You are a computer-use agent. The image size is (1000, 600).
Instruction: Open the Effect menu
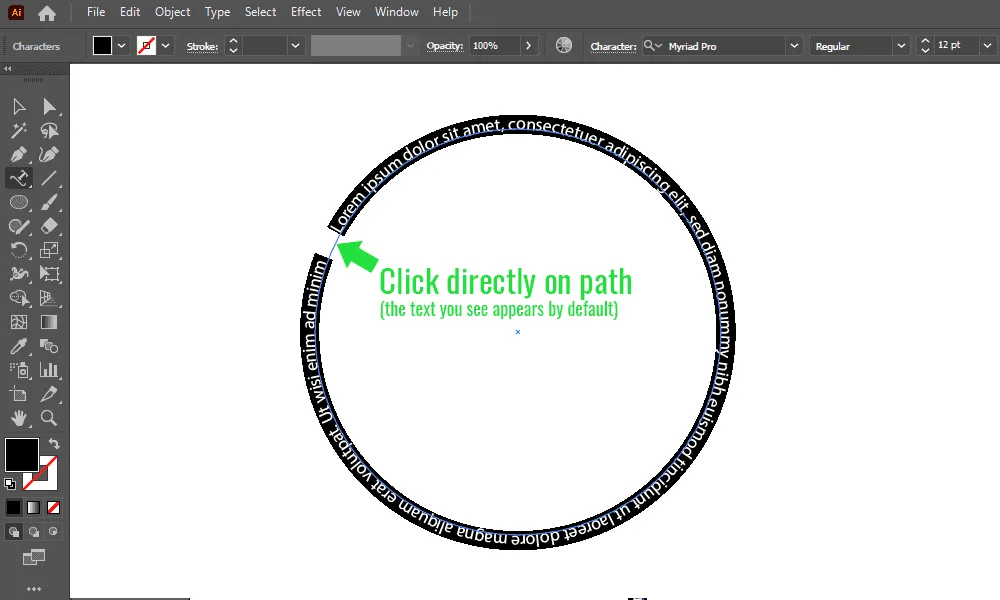[x=306, y=12]
